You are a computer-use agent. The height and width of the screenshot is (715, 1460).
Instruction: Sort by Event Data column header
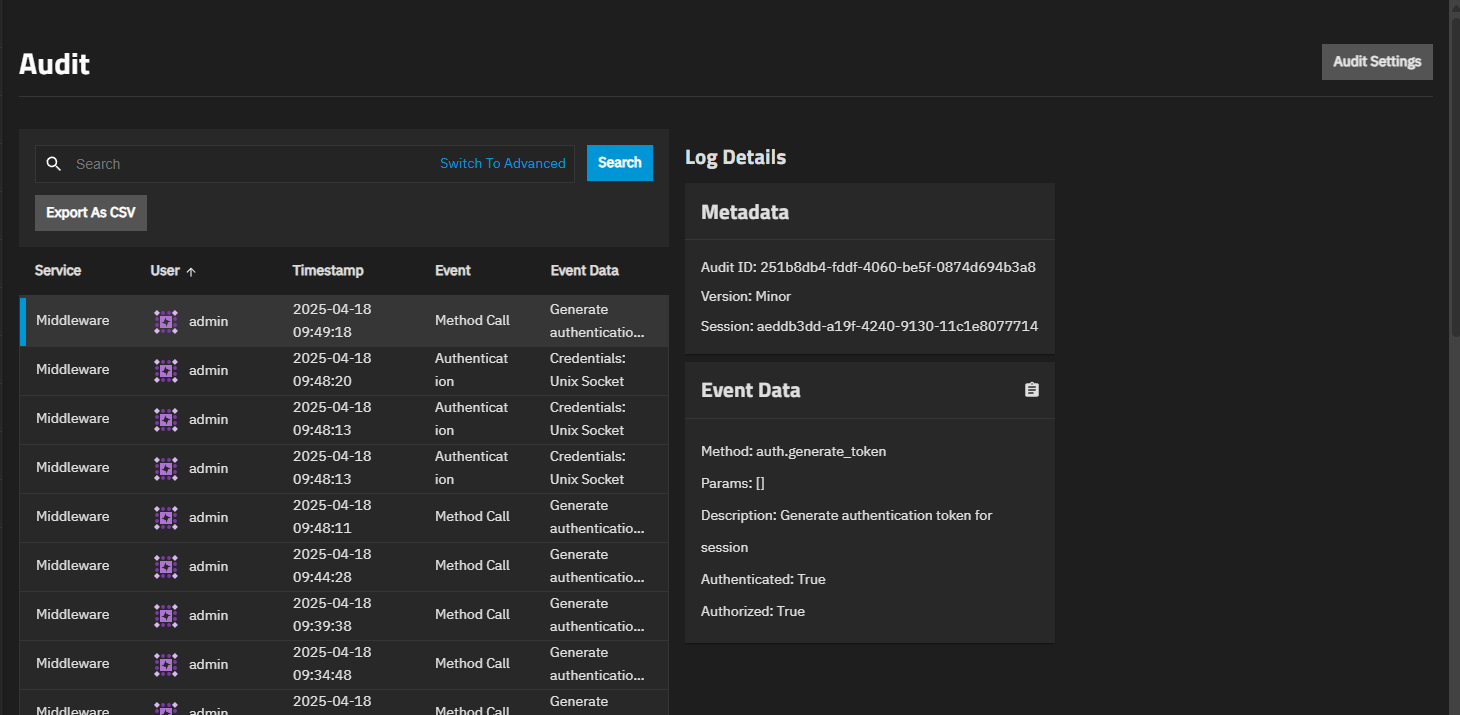click(x=584, y=271)
